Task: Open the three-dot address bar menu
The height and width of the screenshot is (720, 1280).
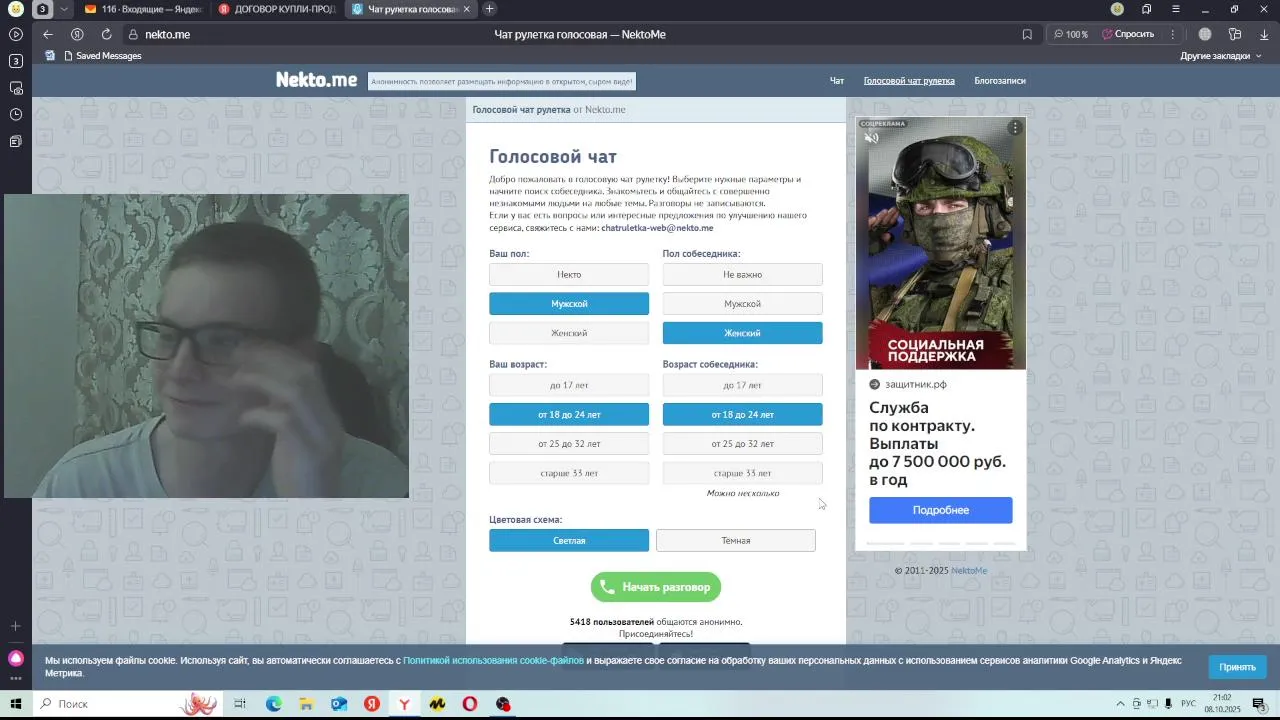Action: [1173, 34]
